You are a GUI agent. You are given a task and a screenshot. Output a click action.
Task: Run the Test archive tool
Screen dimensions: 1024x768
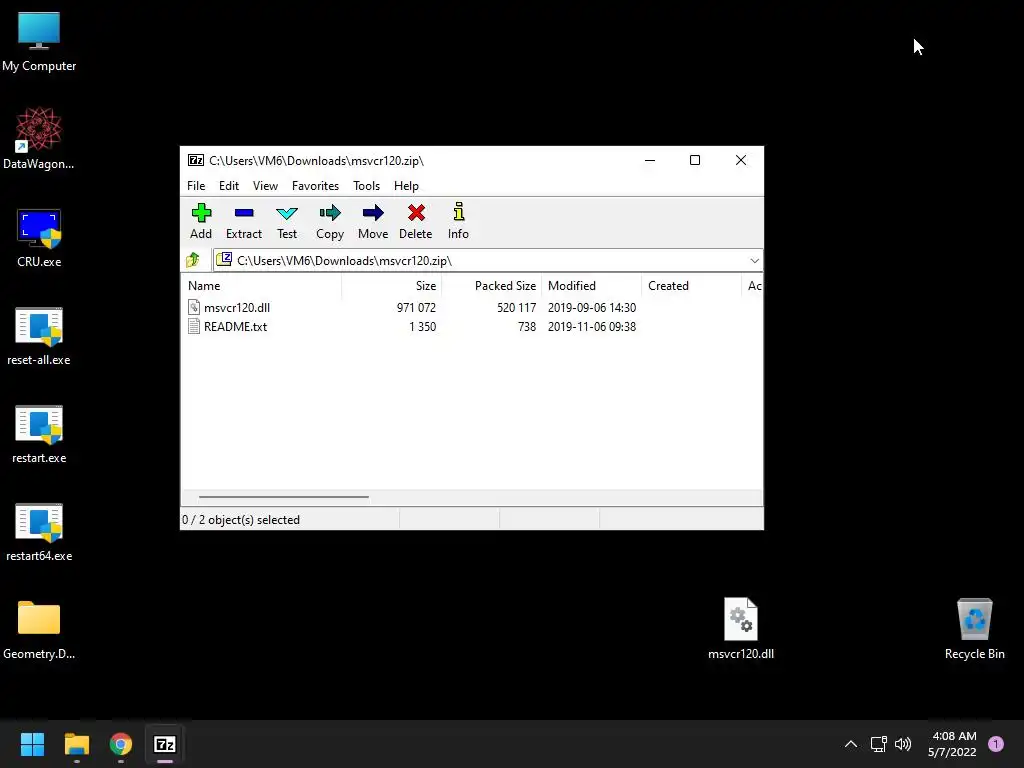(x=287, y=213)
